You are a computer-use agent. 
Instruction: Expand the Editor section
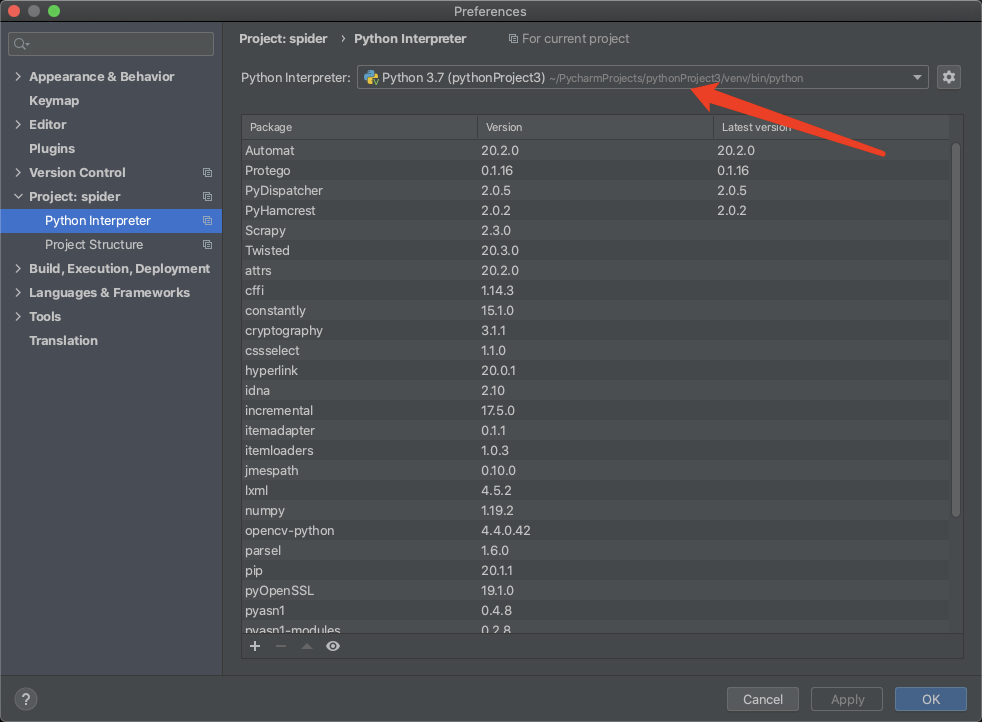pos(18,125)
